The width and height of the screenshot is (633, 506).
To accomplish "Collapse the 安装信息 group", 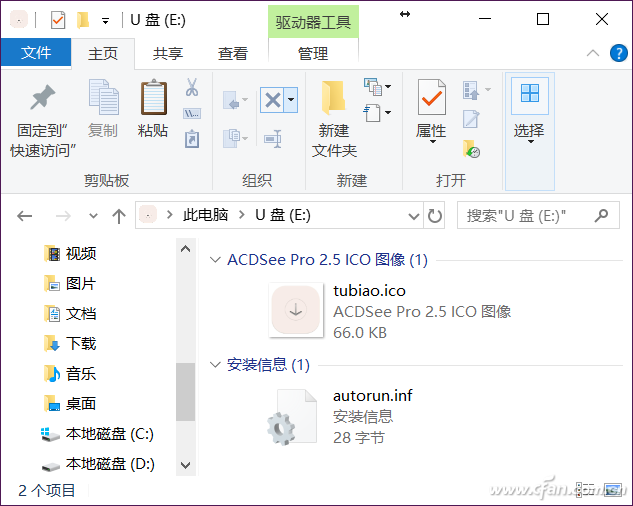I will (x=215, y=365).
